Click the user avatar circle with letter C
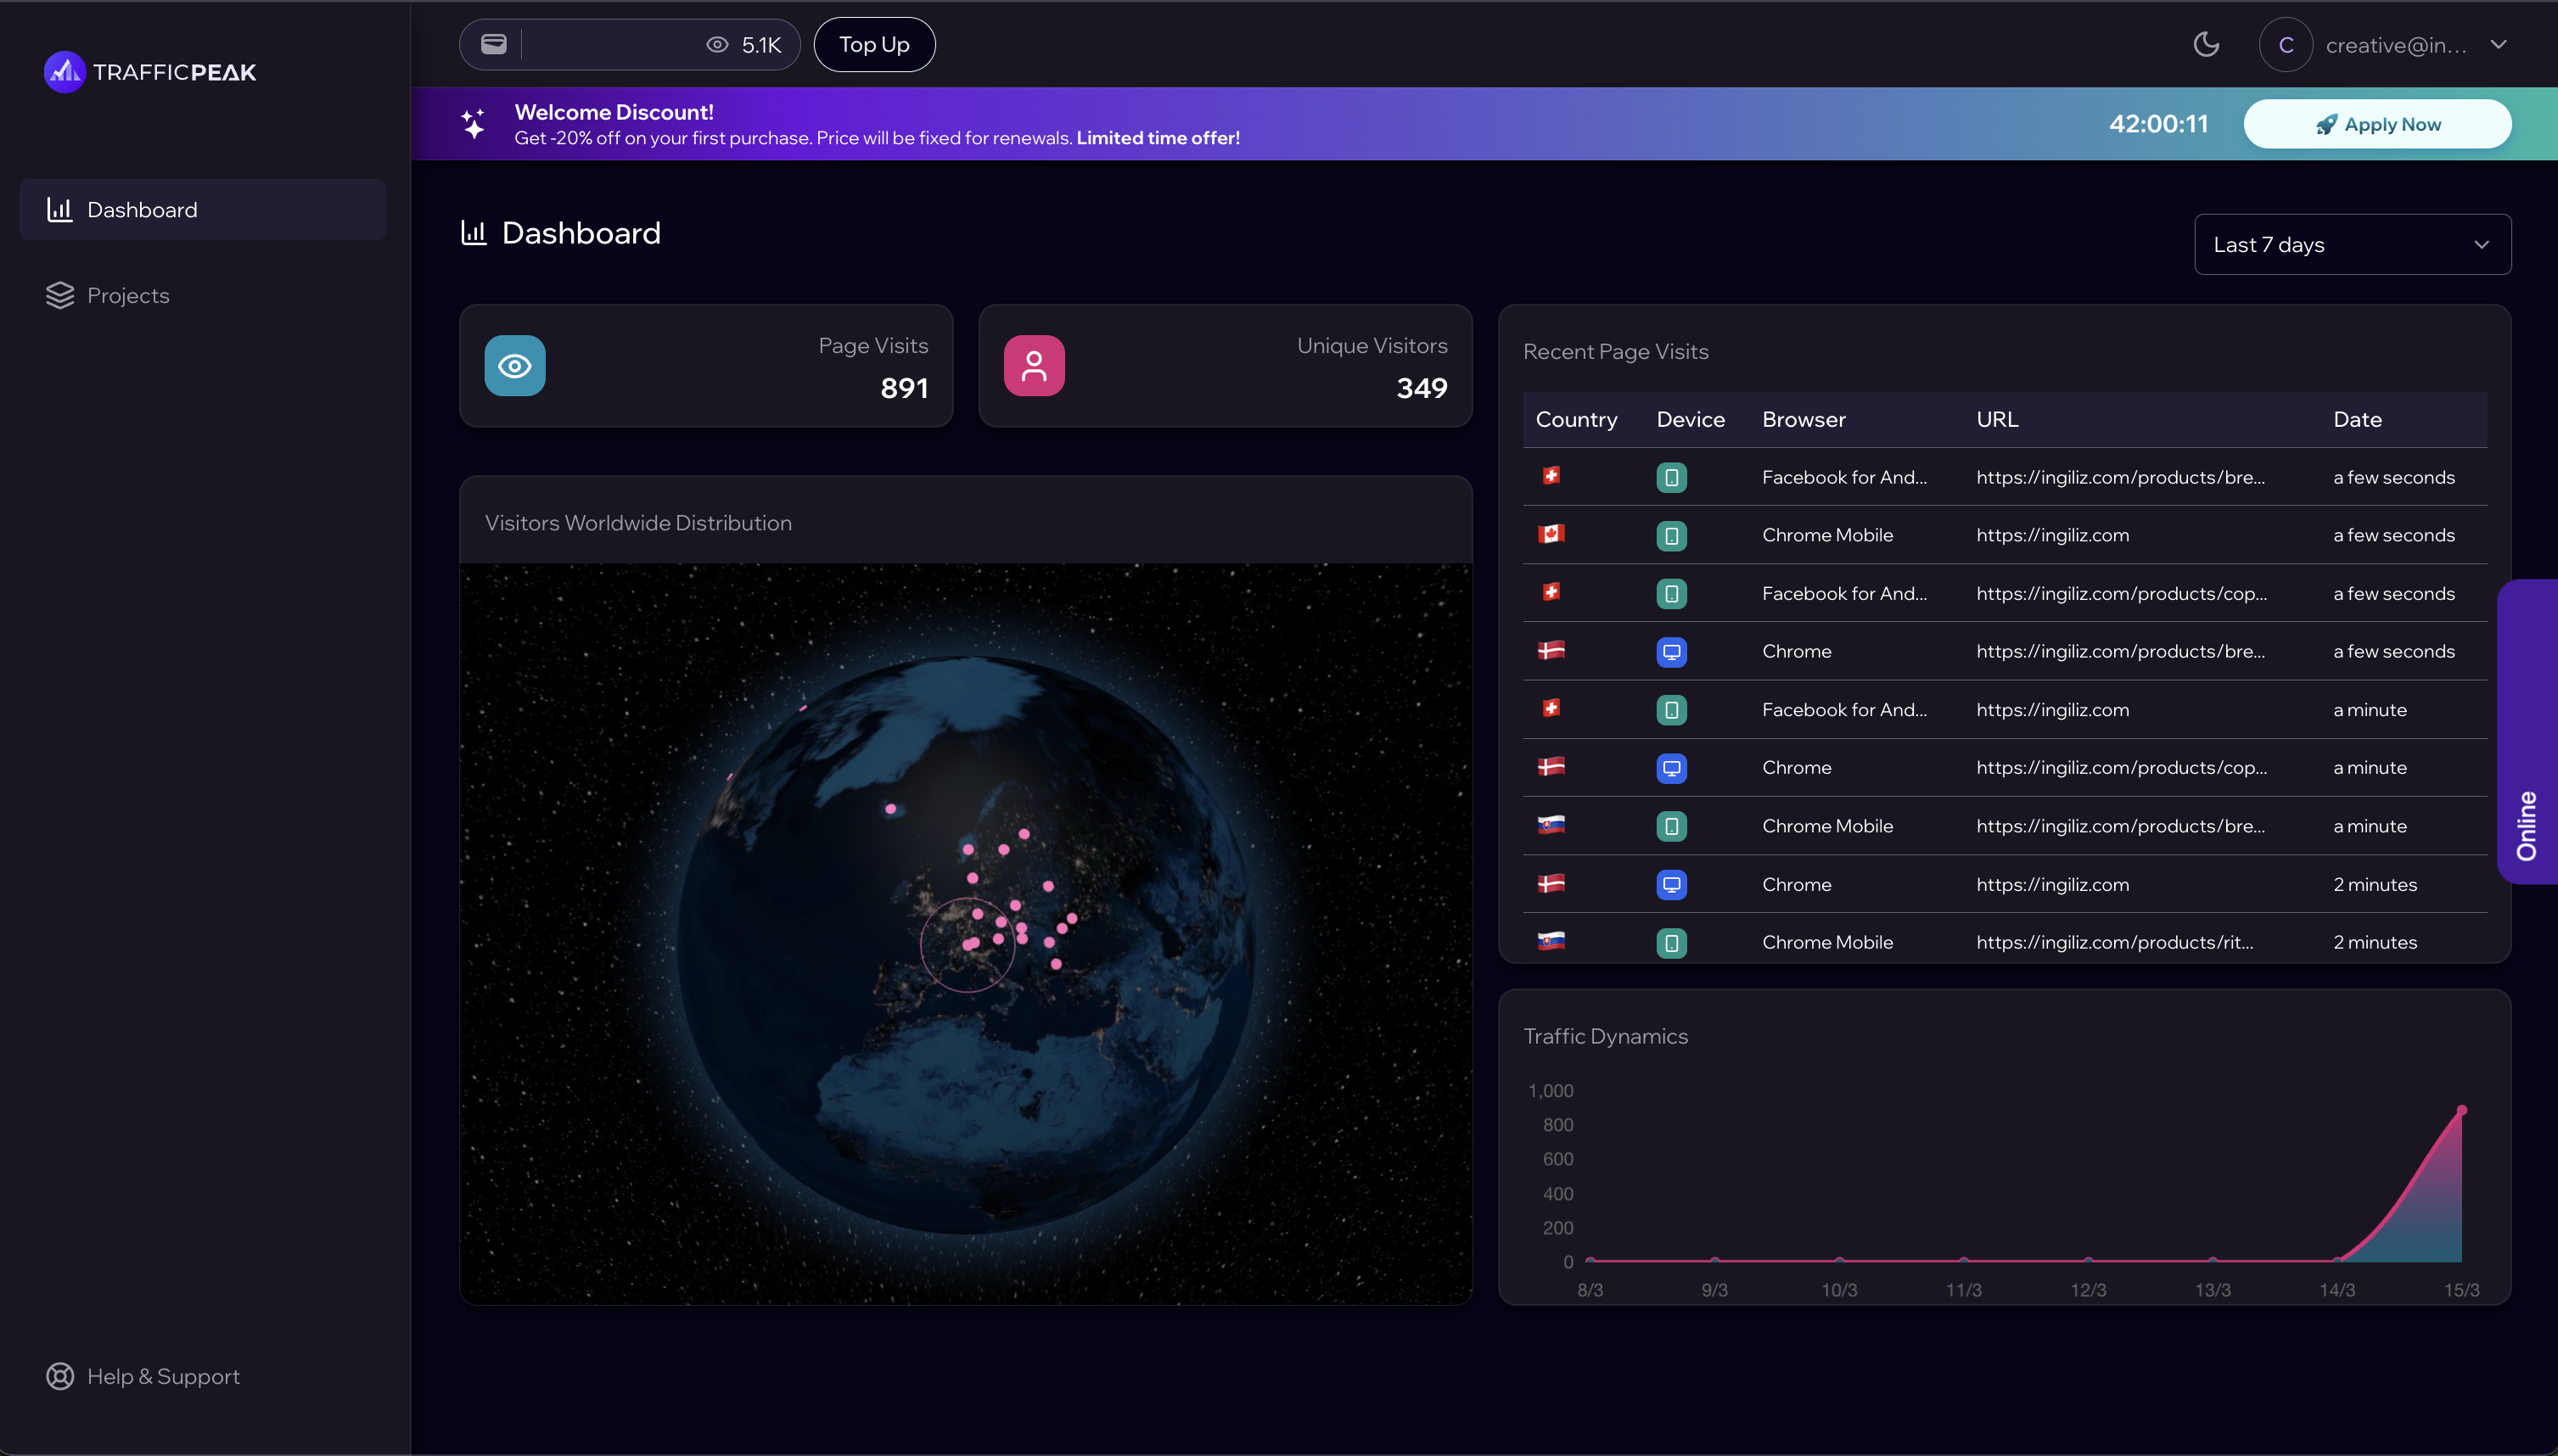 point(2285,45)
